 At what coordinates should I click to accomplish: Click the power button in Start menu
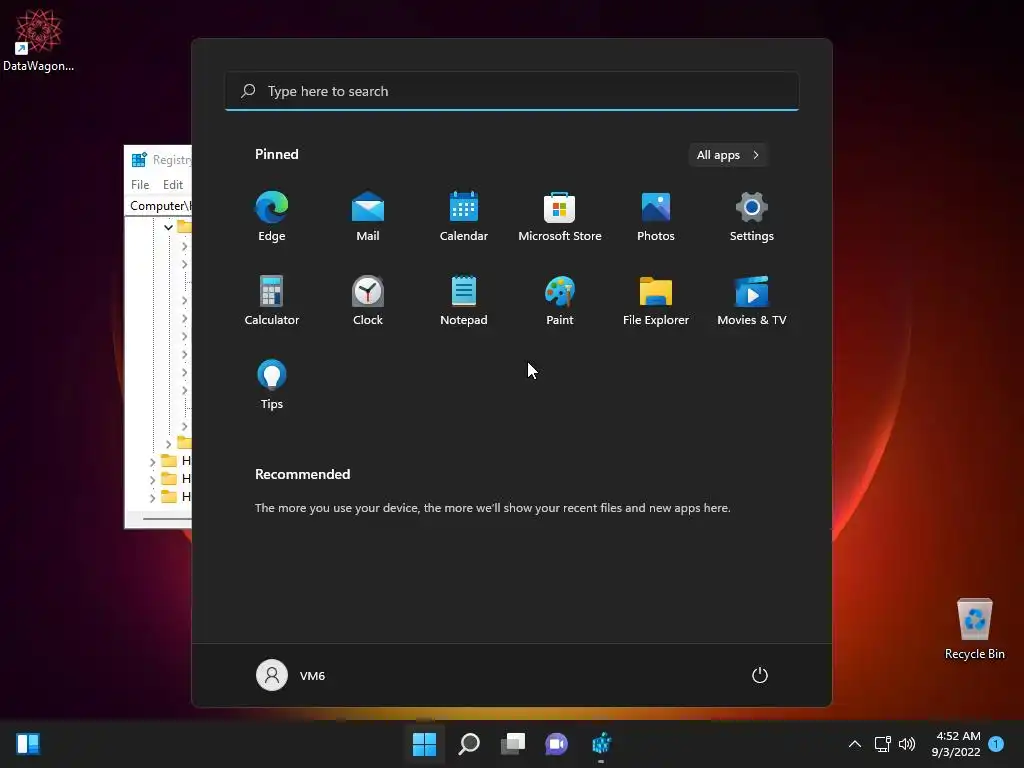(x=760, y=675)
